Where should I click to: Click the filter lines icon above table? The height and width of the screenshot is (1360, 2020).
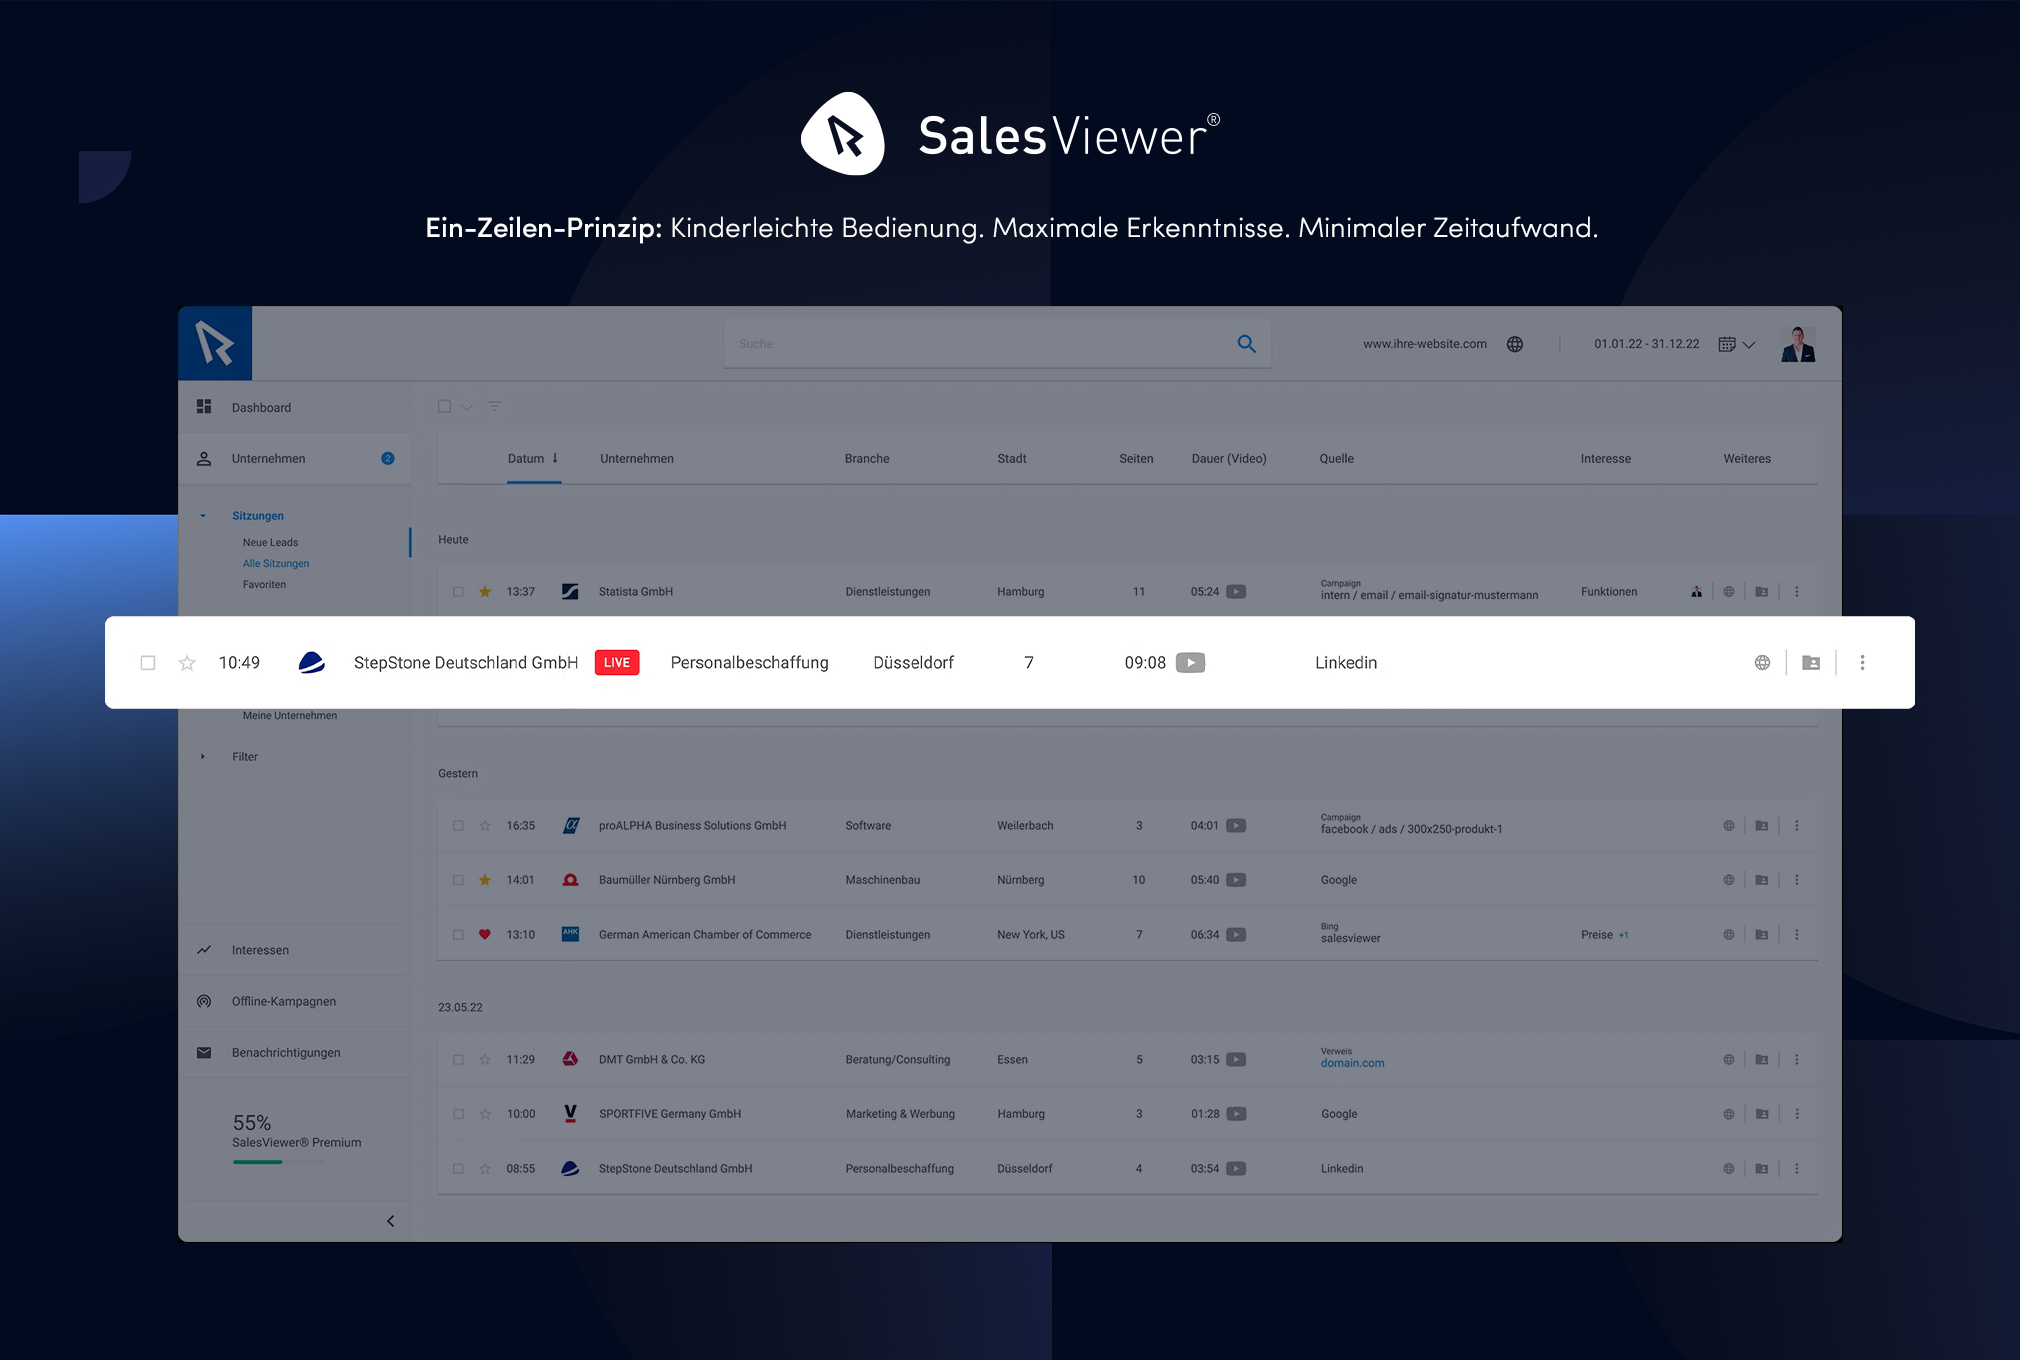coord(495,406)
